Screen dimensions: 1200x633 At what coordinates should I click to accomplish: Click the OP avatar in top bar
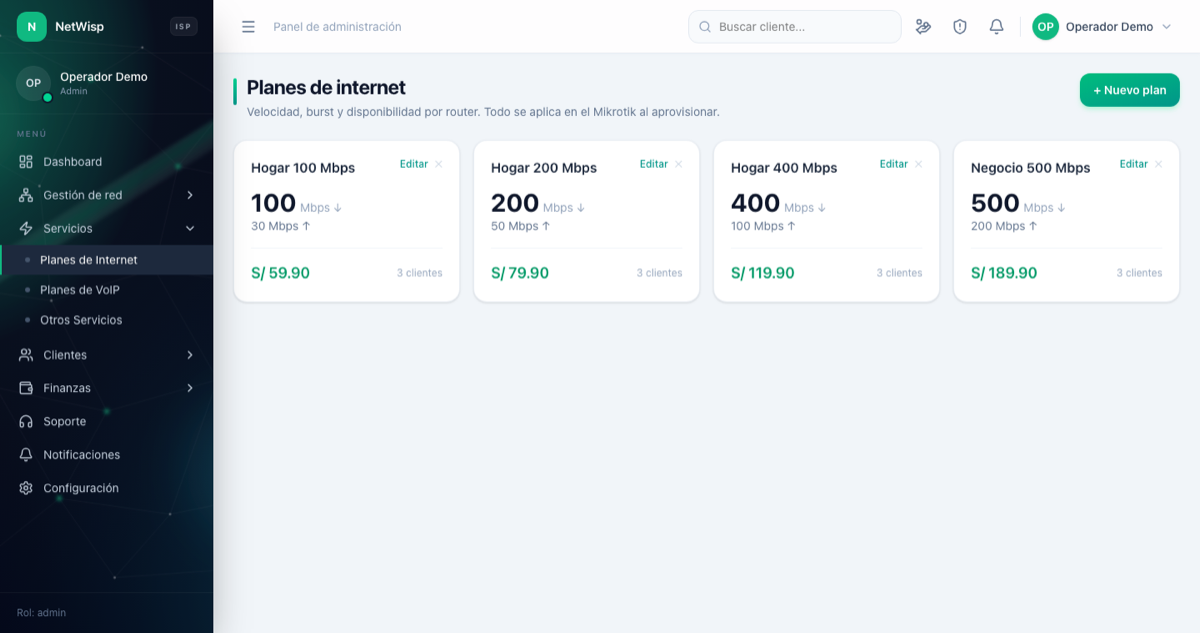(1045, 27)
